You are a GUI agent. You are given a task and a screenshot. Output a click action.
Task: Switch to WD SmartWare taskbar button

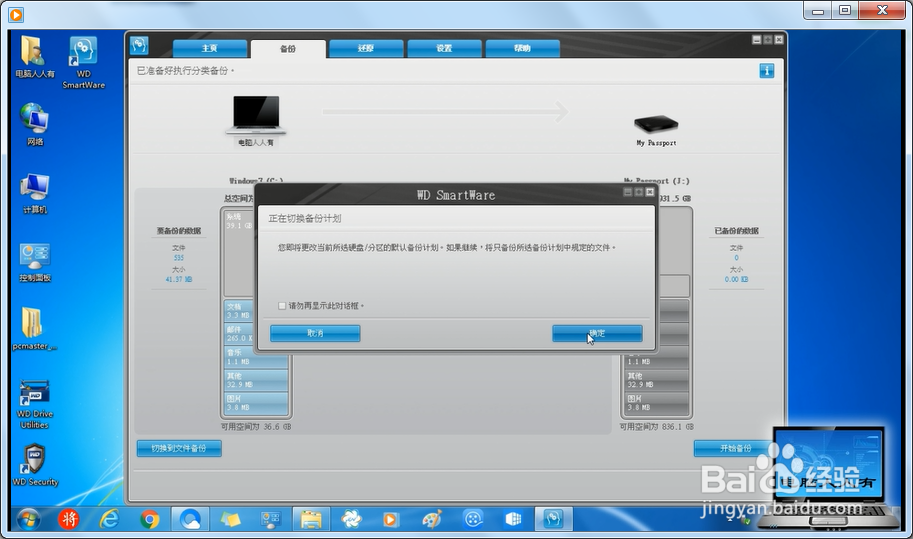tap(553, 519)
